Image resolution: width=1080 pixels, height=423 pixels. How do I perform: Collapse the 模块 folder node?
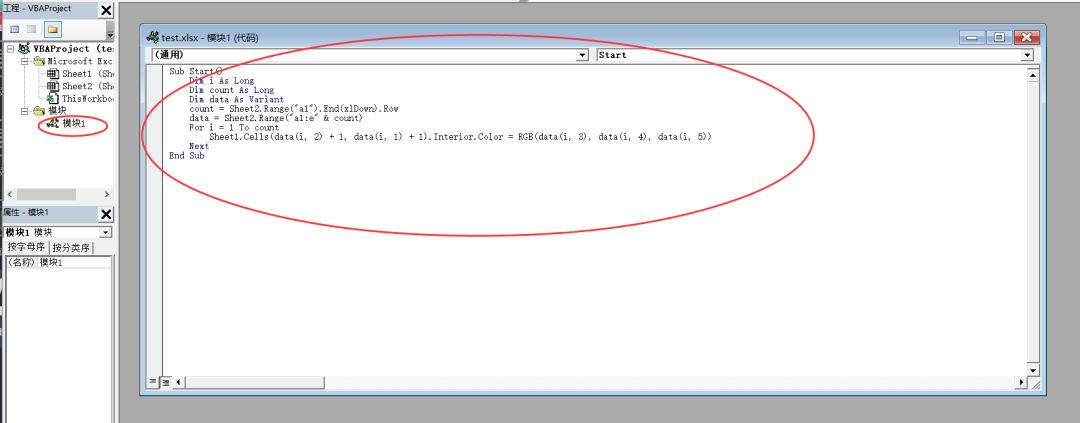click(25, 111)
